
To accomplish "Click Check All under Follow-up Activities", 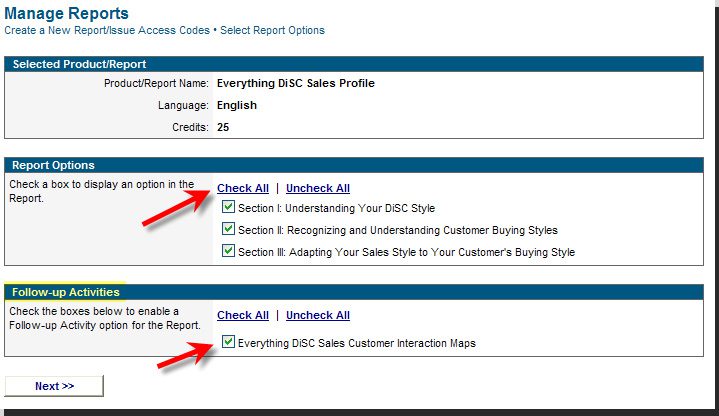I will point(243,315).
